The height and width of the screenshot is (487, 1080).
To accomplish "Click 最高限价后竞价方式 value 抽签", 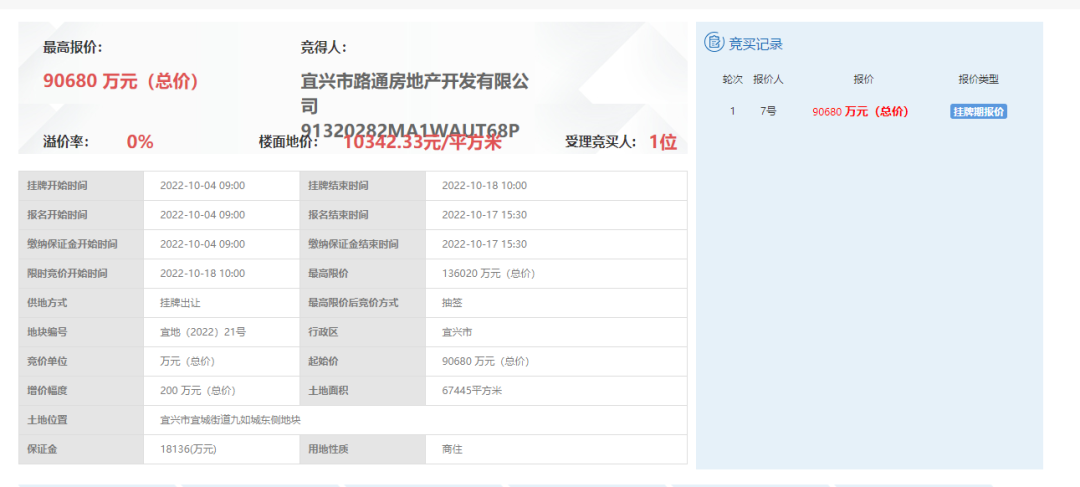I will click(x=452, y=302).
